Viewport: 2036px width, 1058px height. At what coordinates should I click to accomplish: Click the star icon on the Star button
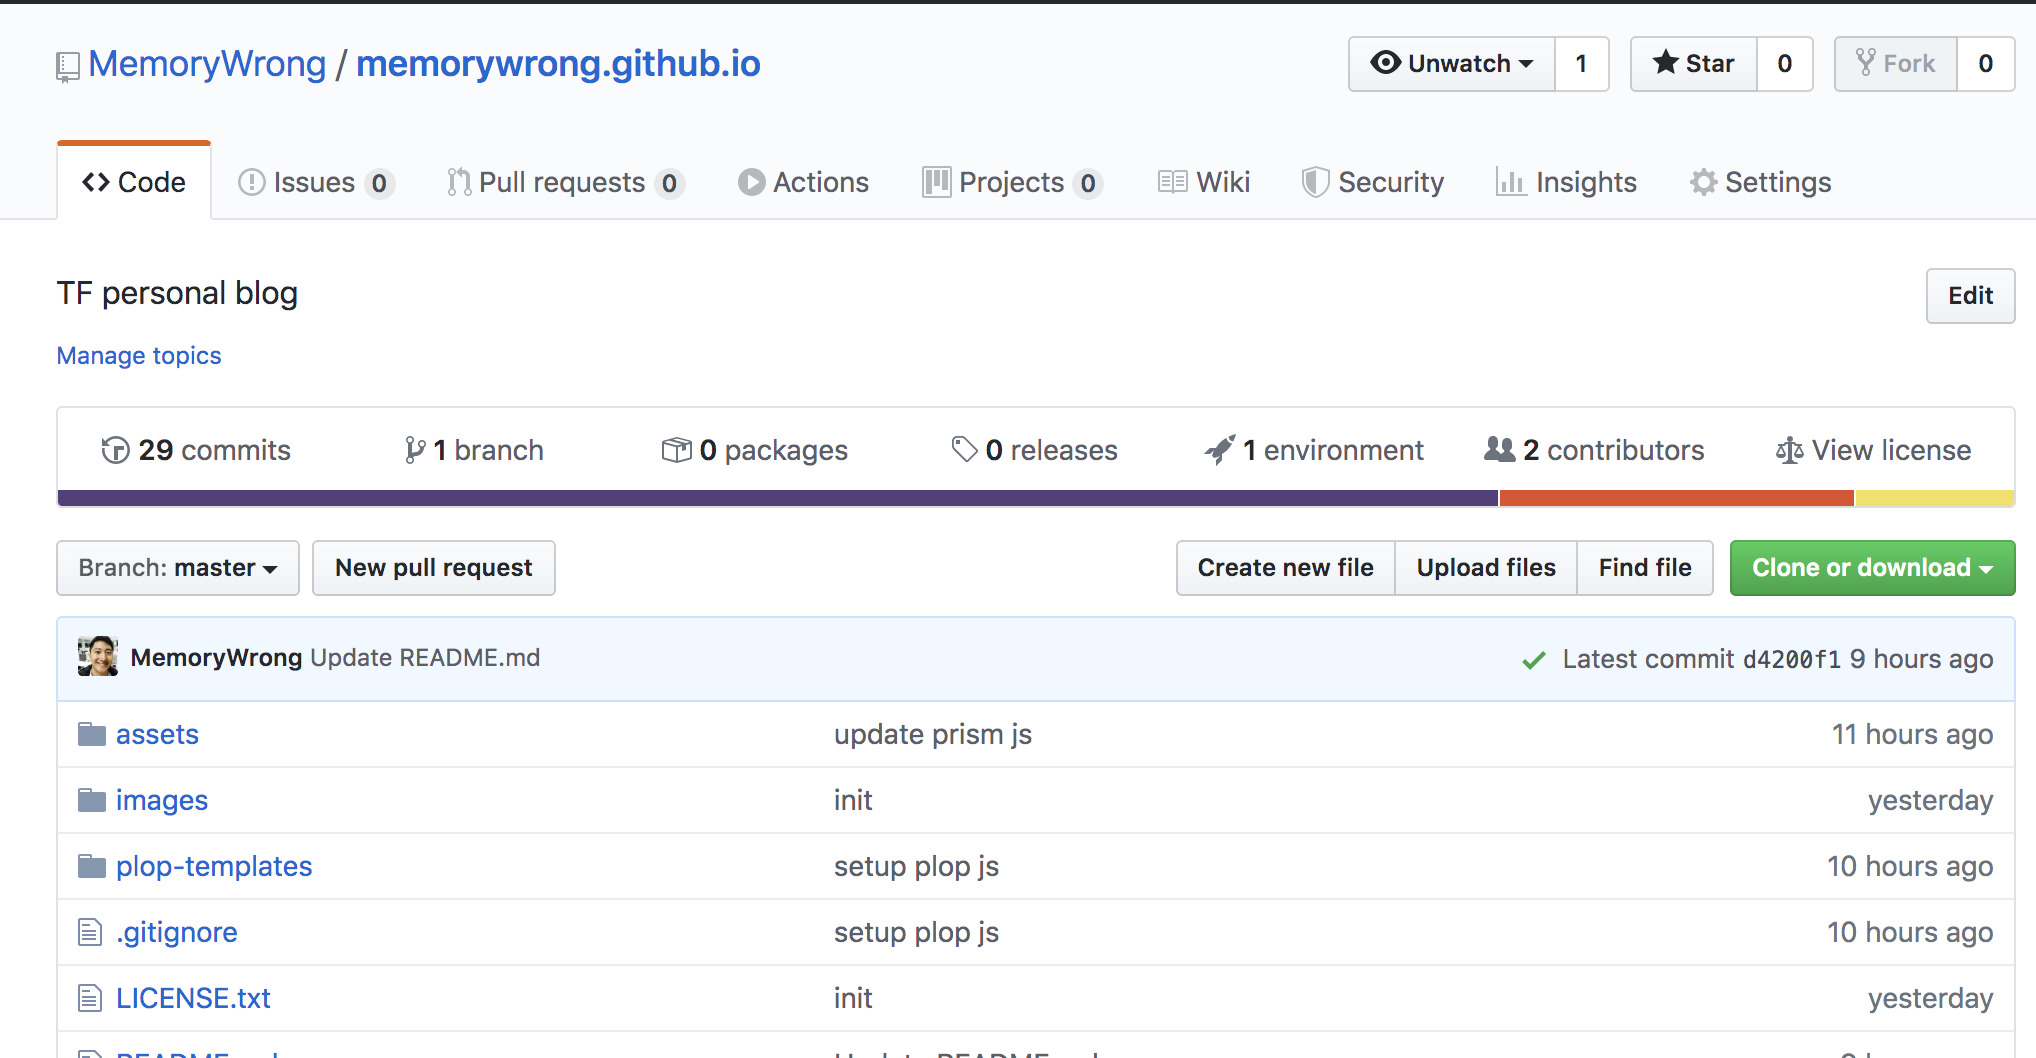click(1665, 63)
